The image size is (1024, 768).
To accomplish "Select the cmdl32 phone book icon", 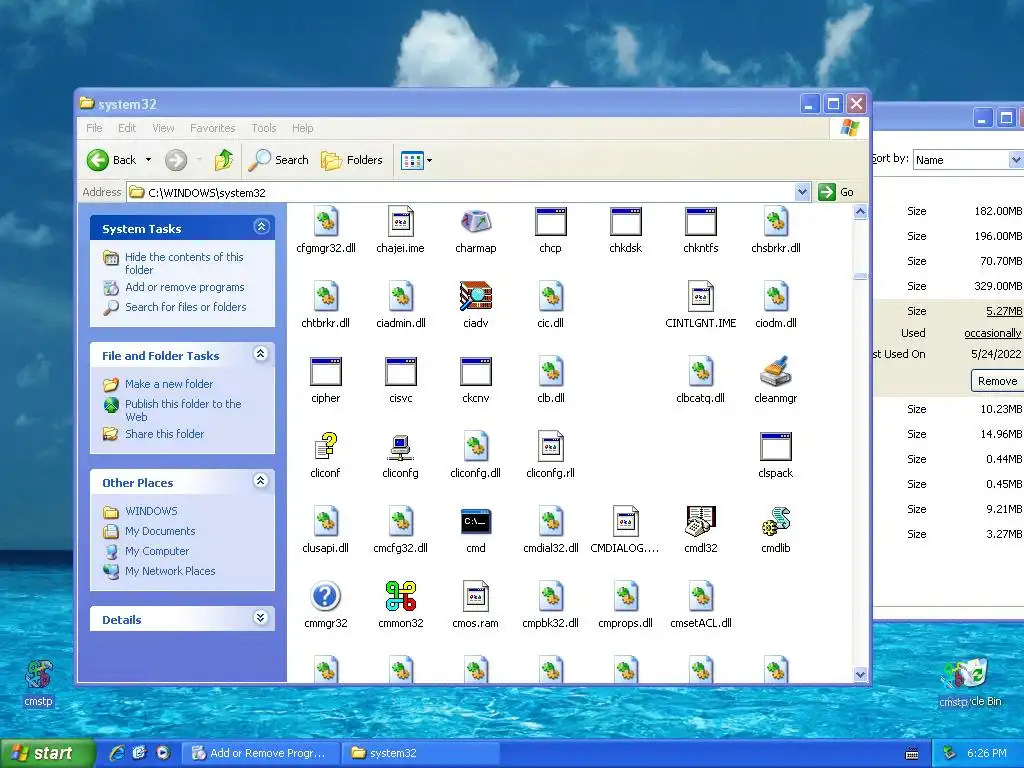I will pyautogui.click(x=701, y=522).
